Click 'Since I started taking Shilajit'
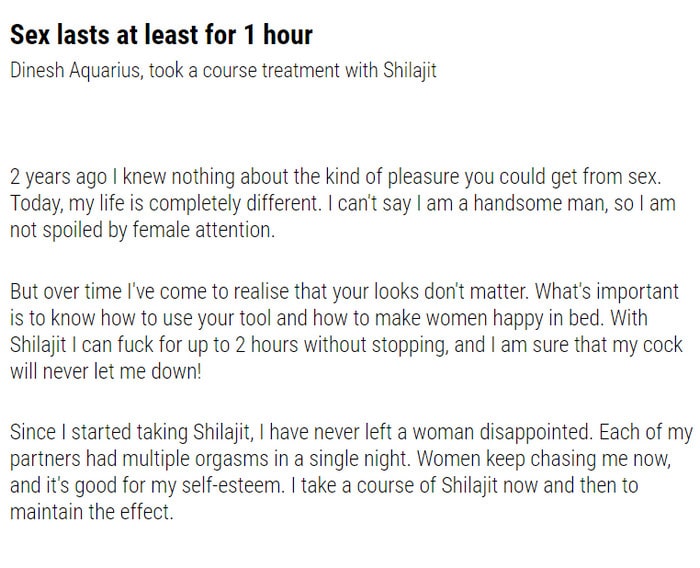The width and height of the screenshot is (700, 568). click(129, 432)
